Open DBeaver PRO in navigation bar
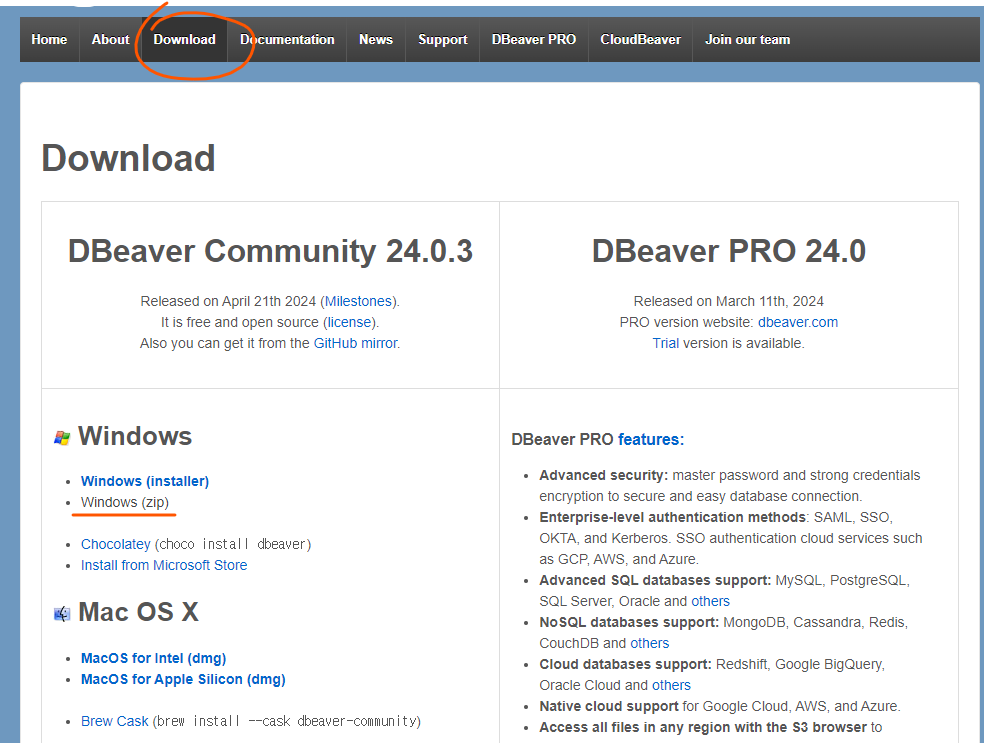 point(534,40)
